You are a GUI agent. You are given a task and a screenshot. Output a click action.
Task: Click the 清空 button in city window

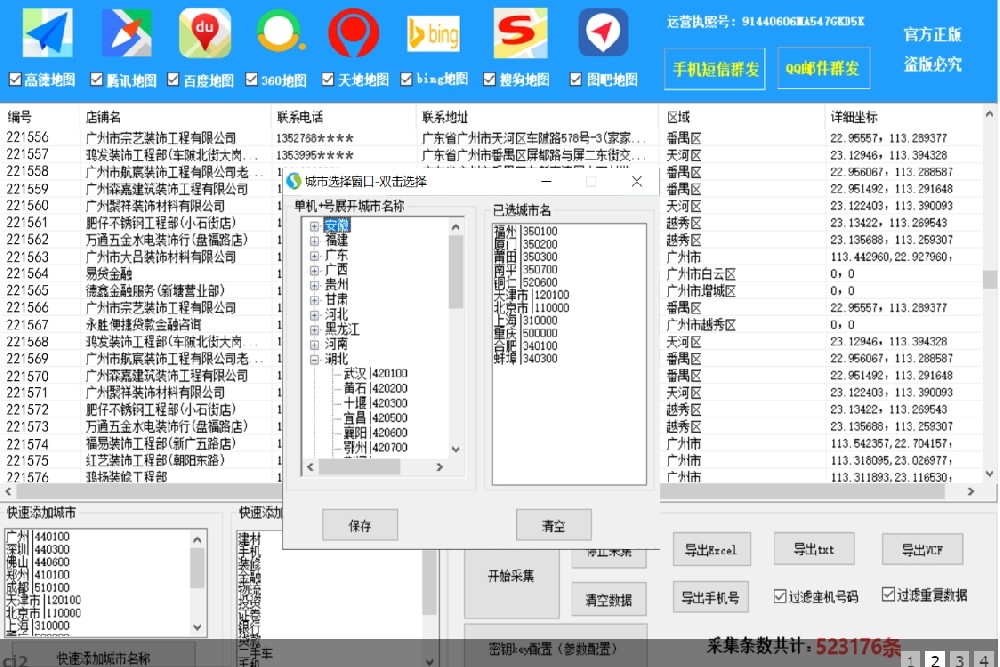click(554, 525)
